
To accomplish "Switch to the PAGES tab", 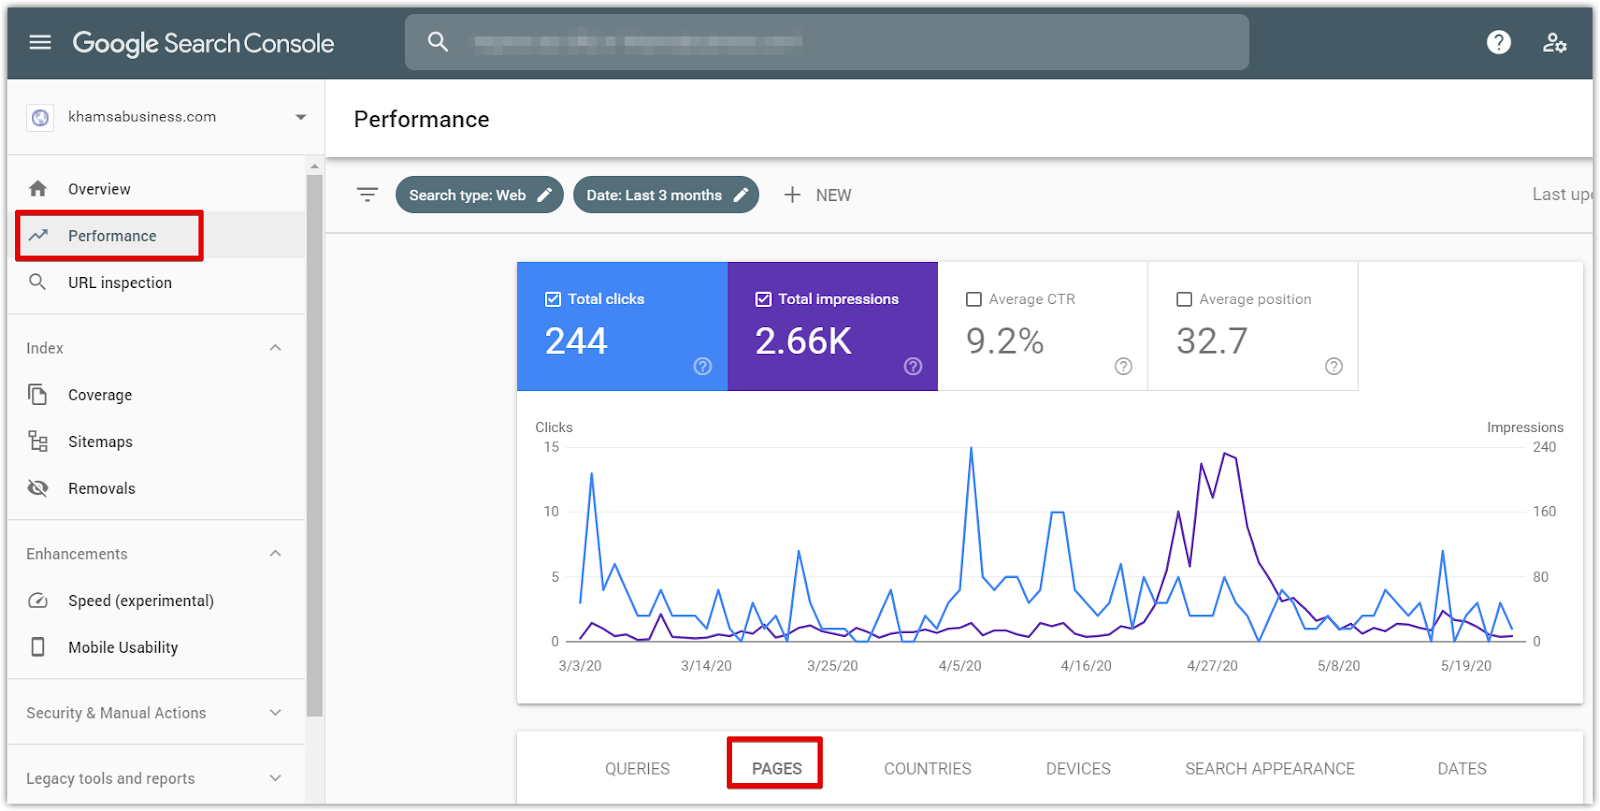I will pyautogui.click(x=777, y=768).
